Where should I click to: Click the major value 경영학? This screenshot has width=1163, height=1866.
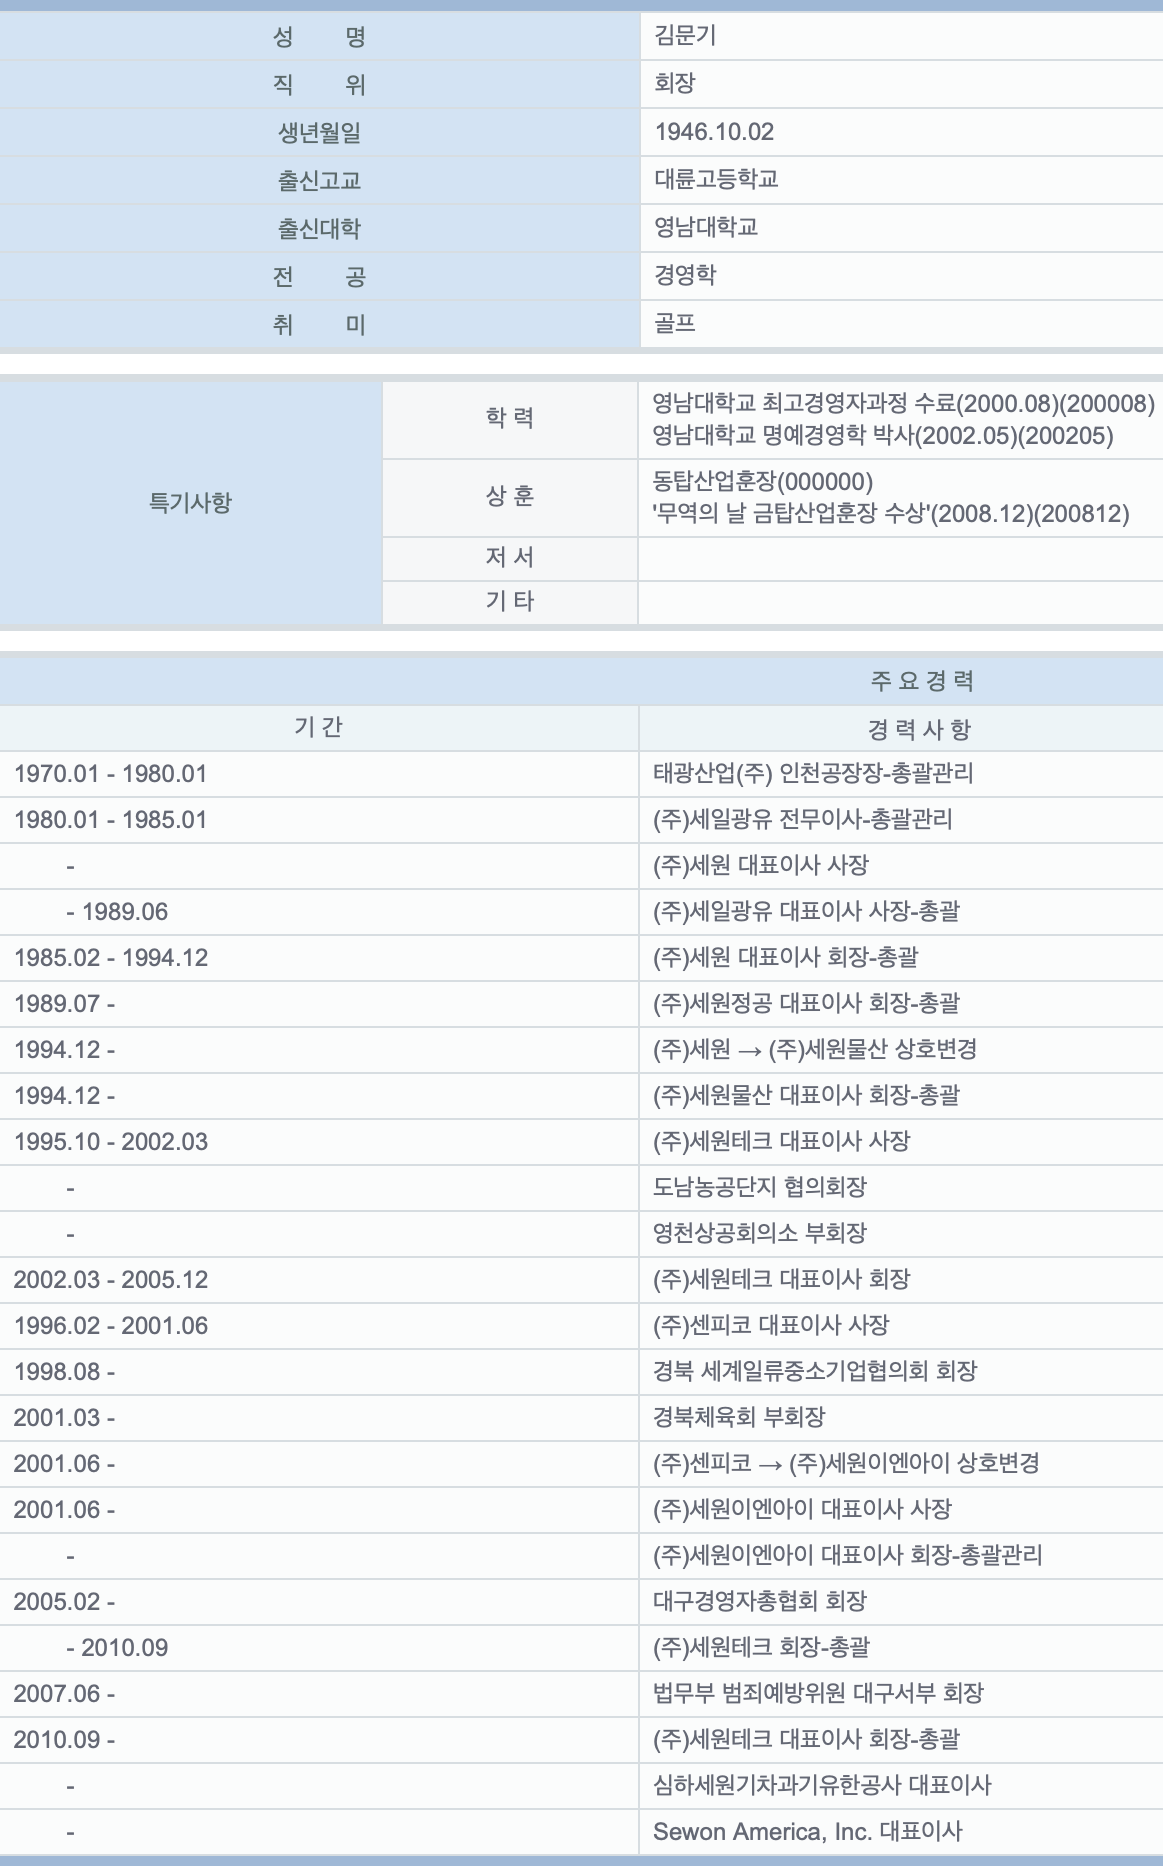tap(685, 275)
